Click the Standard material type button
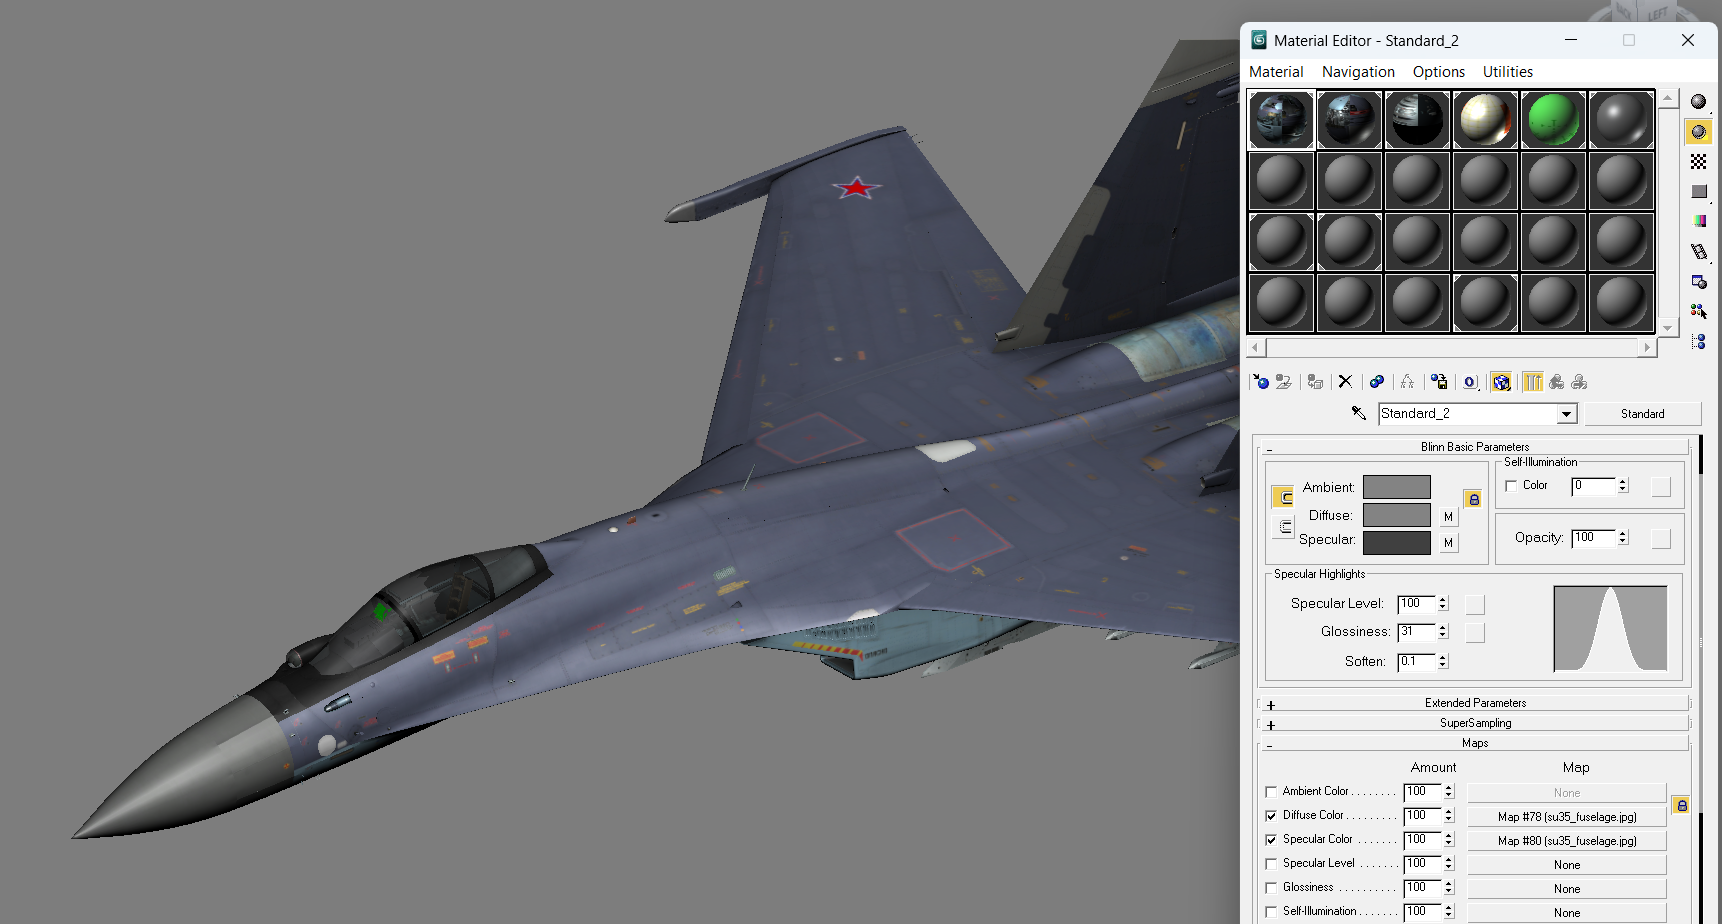Screen dimensions: 1722x924 [x=1642, y=414]
